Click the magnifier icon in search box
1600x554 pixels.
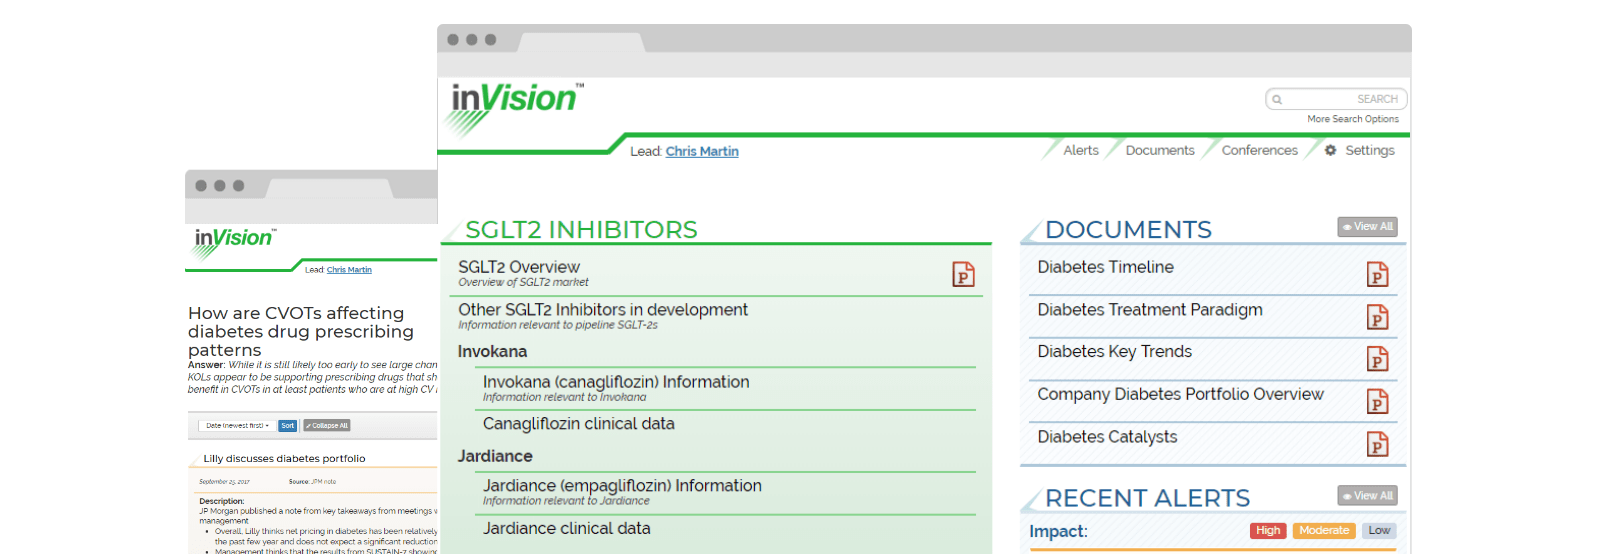(x=1277, y=99)
